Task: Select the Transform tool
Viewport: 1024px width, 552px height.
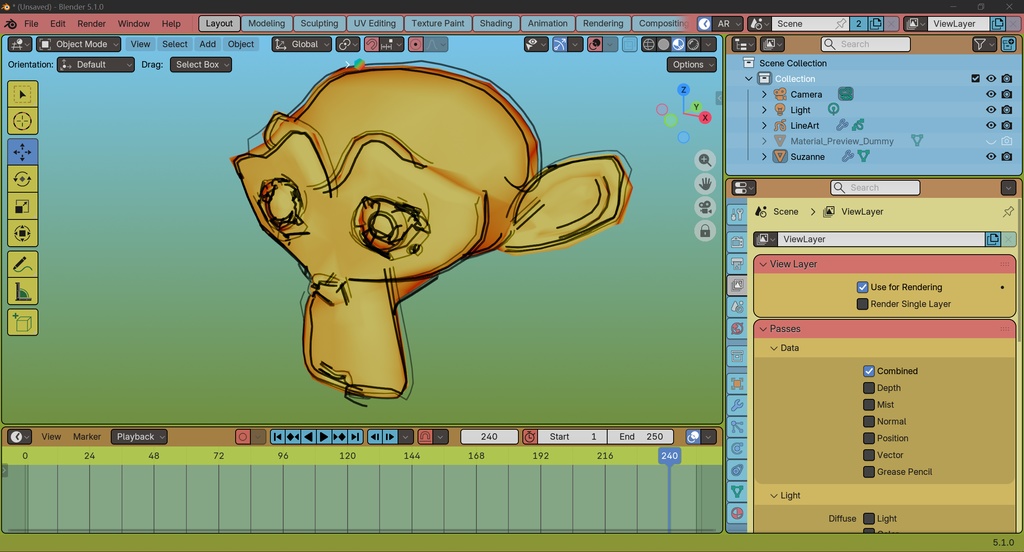Action: click(x=22, y=233)
